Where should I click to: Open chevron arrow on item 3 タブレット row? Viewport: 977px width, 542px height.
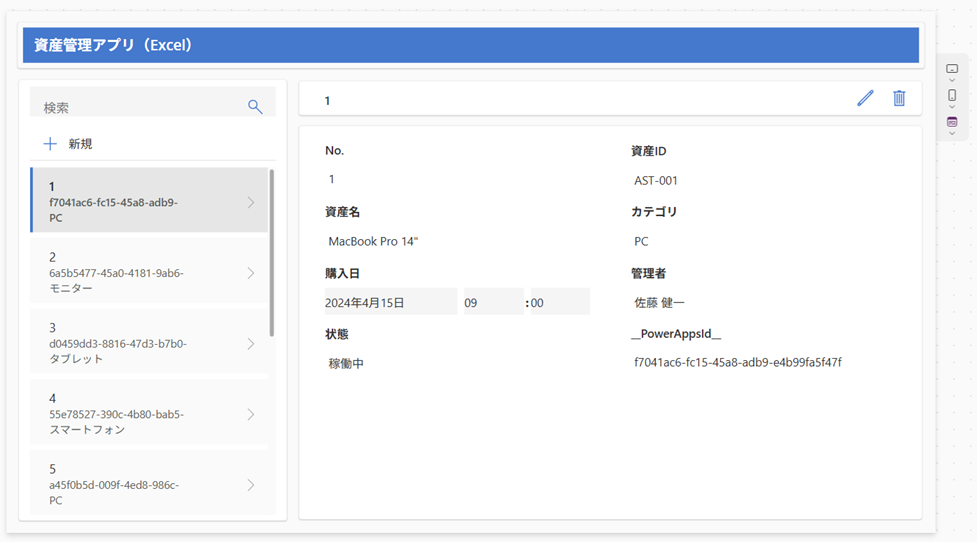251,344
